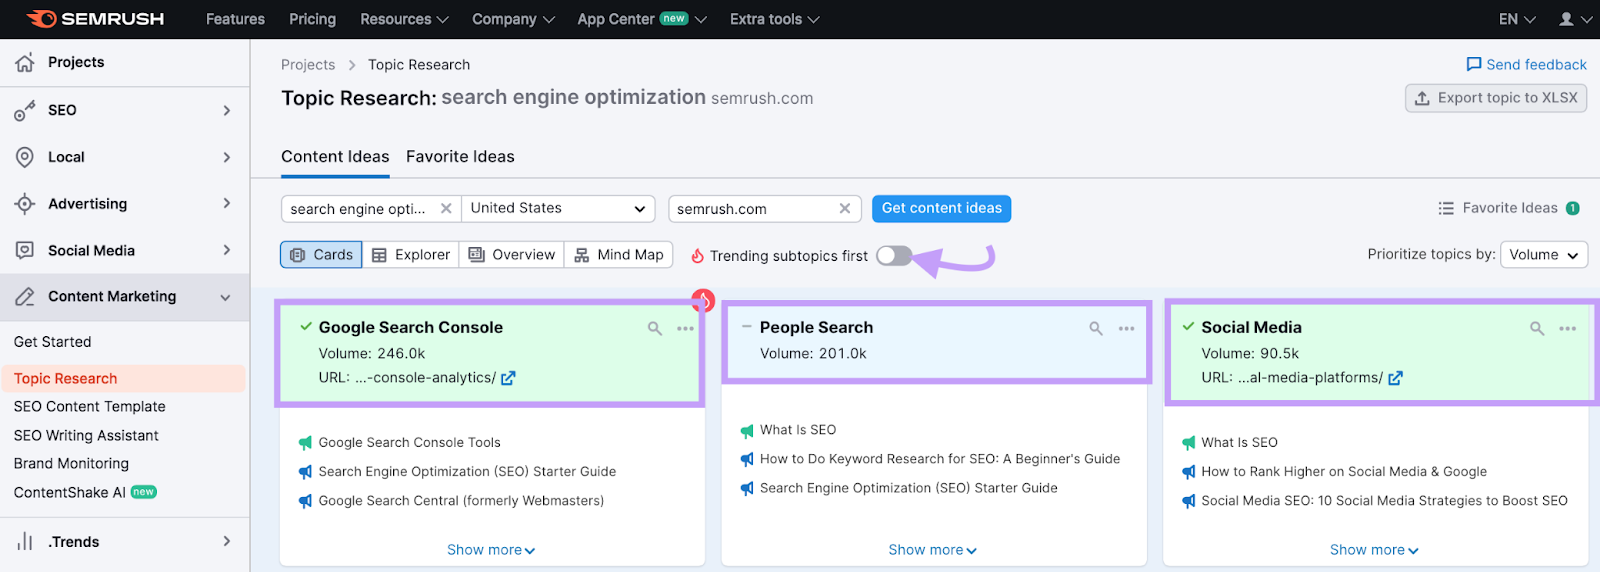1600x572 pixels.
Task: Toggle green checkmark on Google Search Console card
Action: tap(306, 326)
